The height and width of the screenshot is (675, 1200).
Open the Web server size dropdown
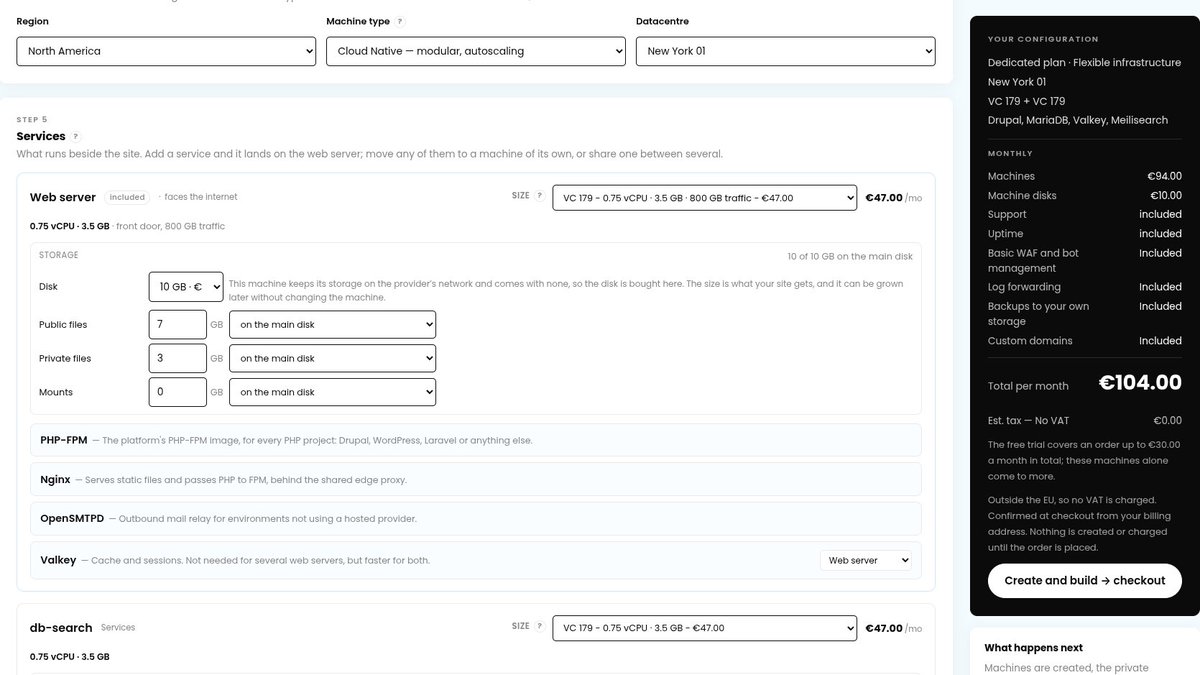(704, 198)
